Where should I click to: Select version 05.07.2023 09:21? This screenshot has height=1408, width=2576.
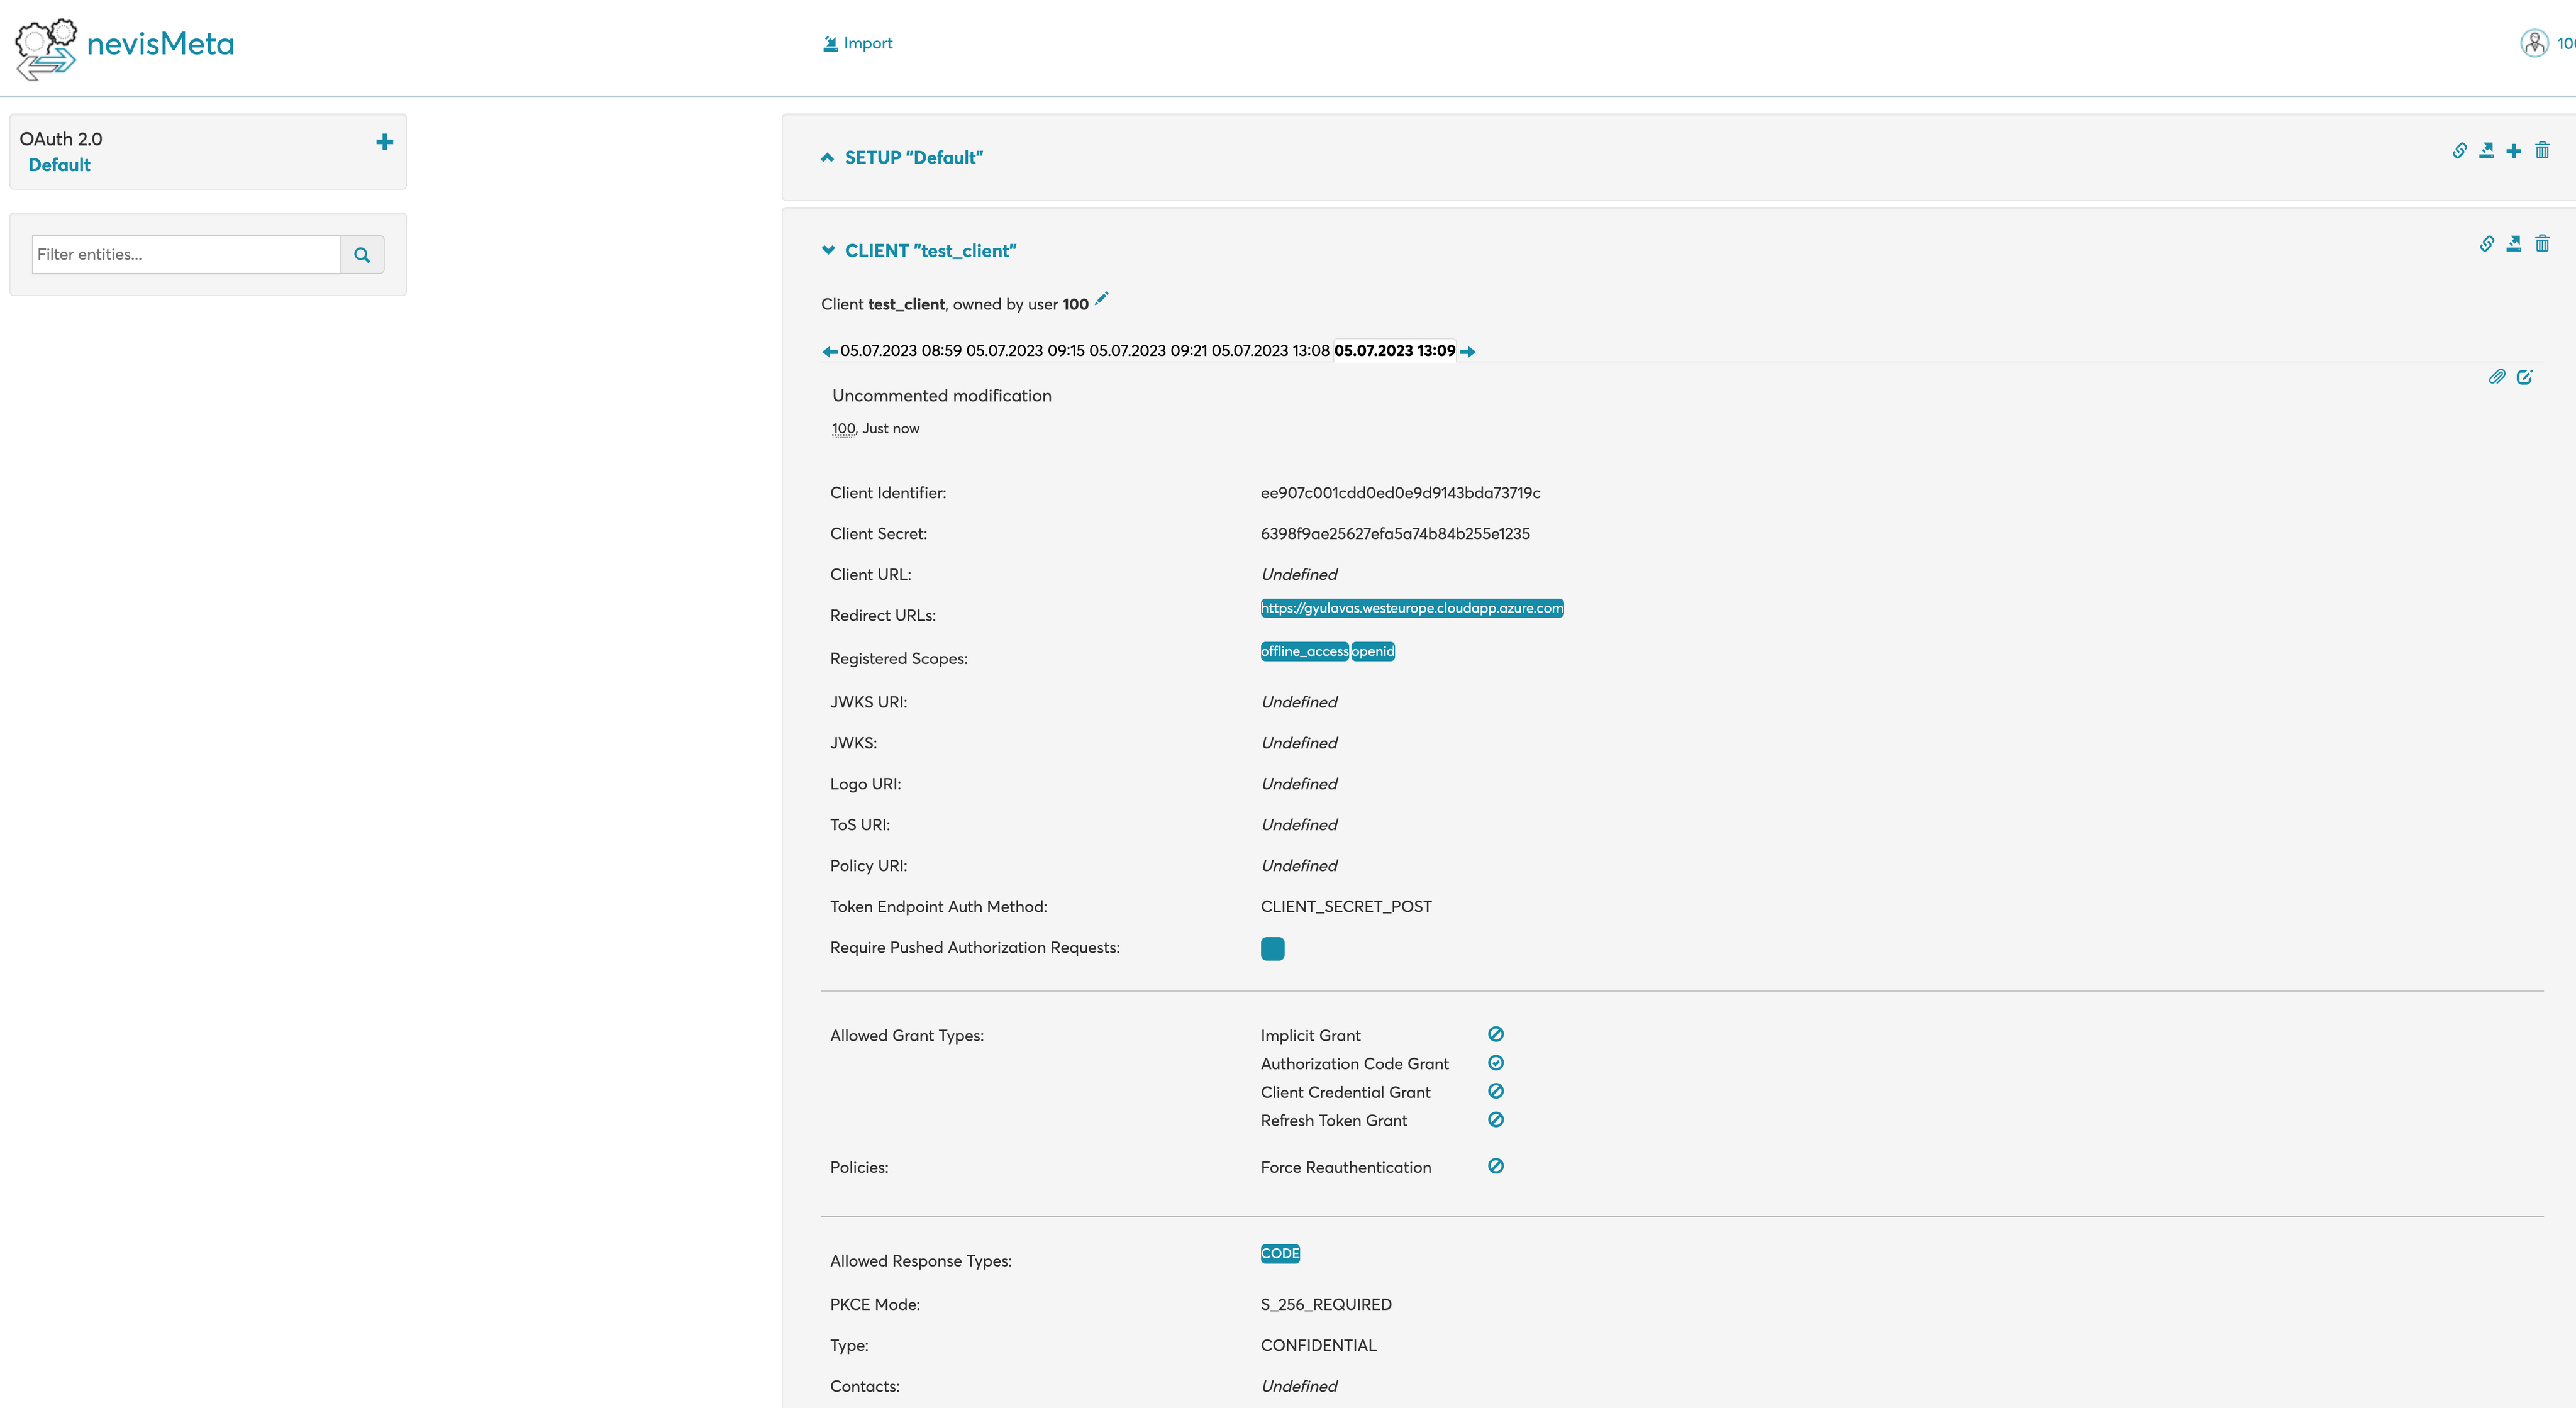pos(1148,351)
